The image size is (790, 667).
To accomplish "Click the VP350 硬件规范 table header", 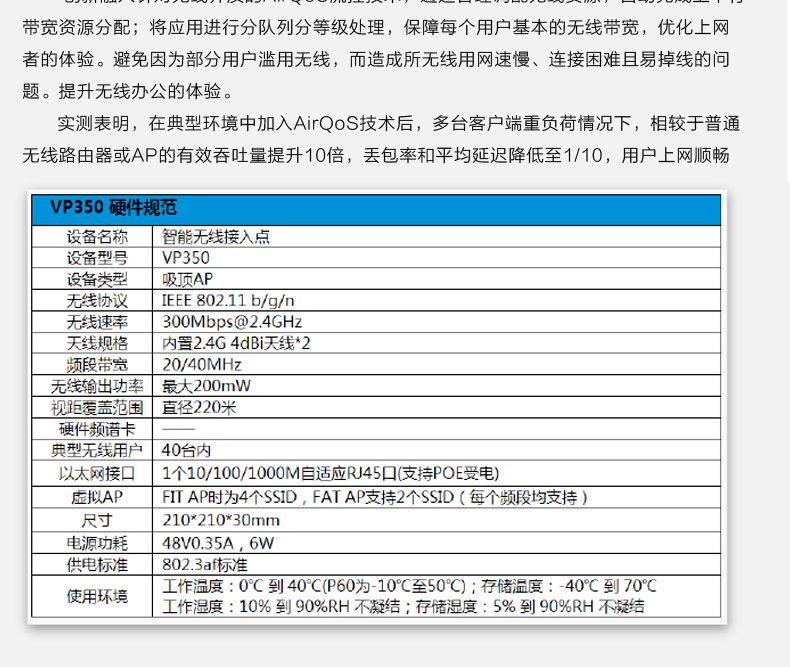I will coord(376,209).
